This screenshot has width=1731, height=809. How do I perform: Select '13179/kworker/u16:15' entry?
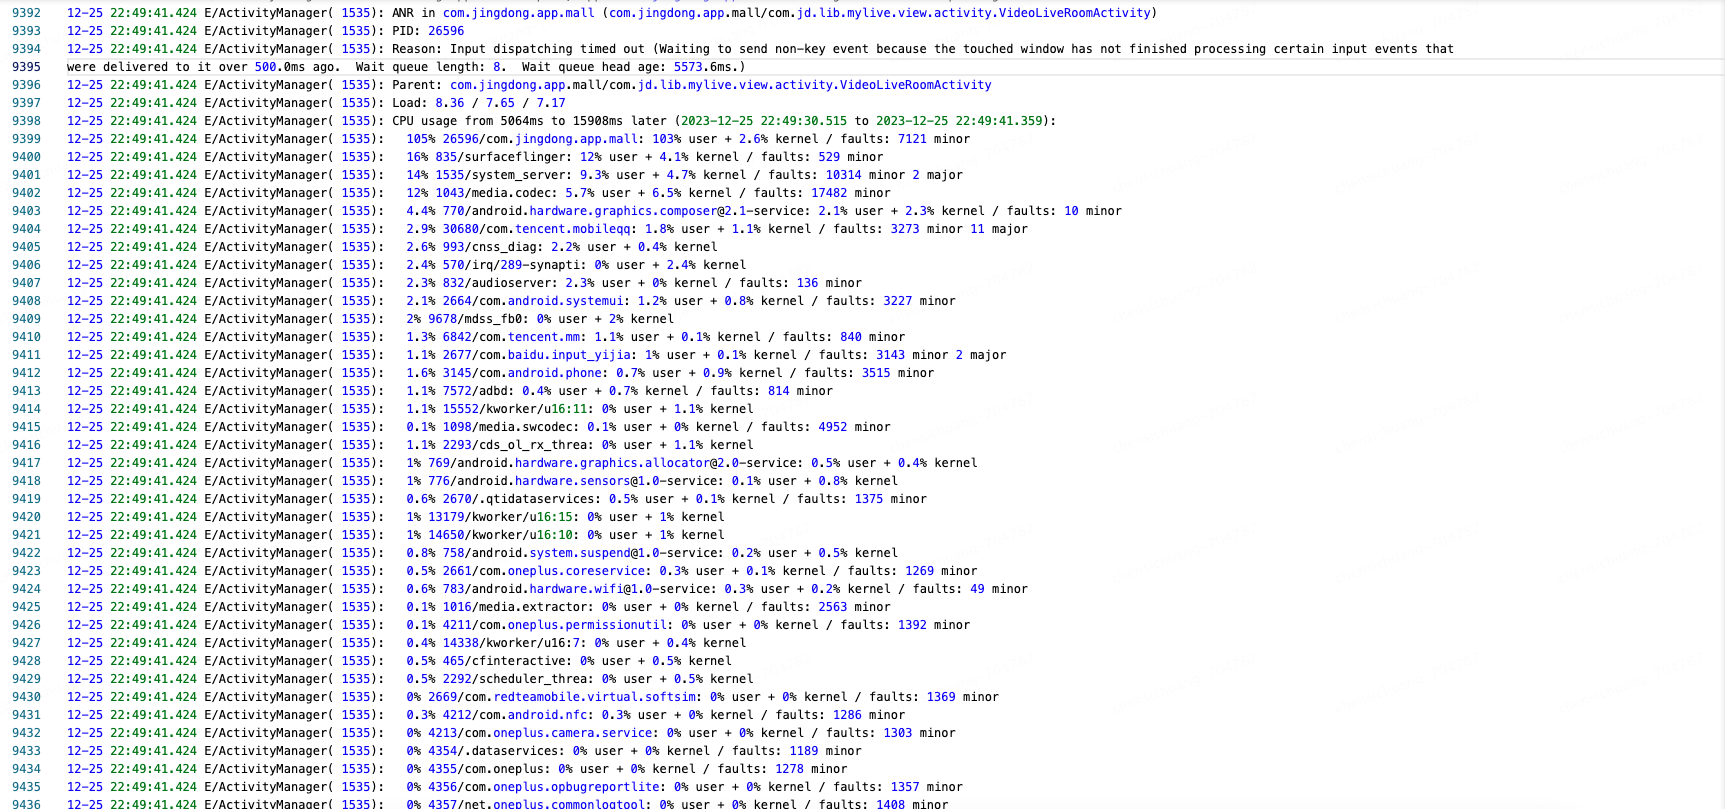click(x=500, y=517)
